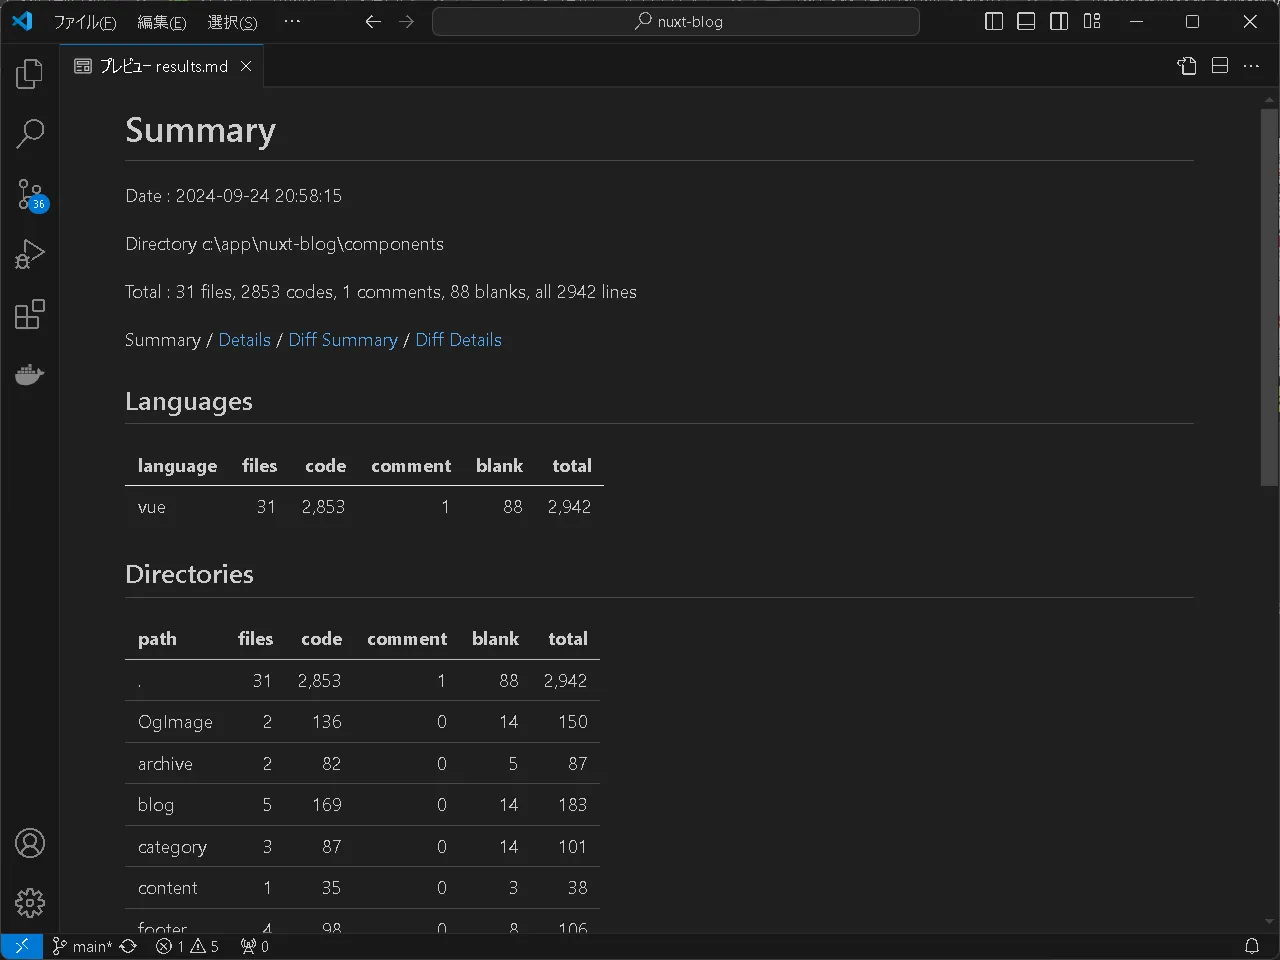The image size is (1280, 960).
Task: Click the Date 2024-09-24 line
Action: [x=233, y=196]
